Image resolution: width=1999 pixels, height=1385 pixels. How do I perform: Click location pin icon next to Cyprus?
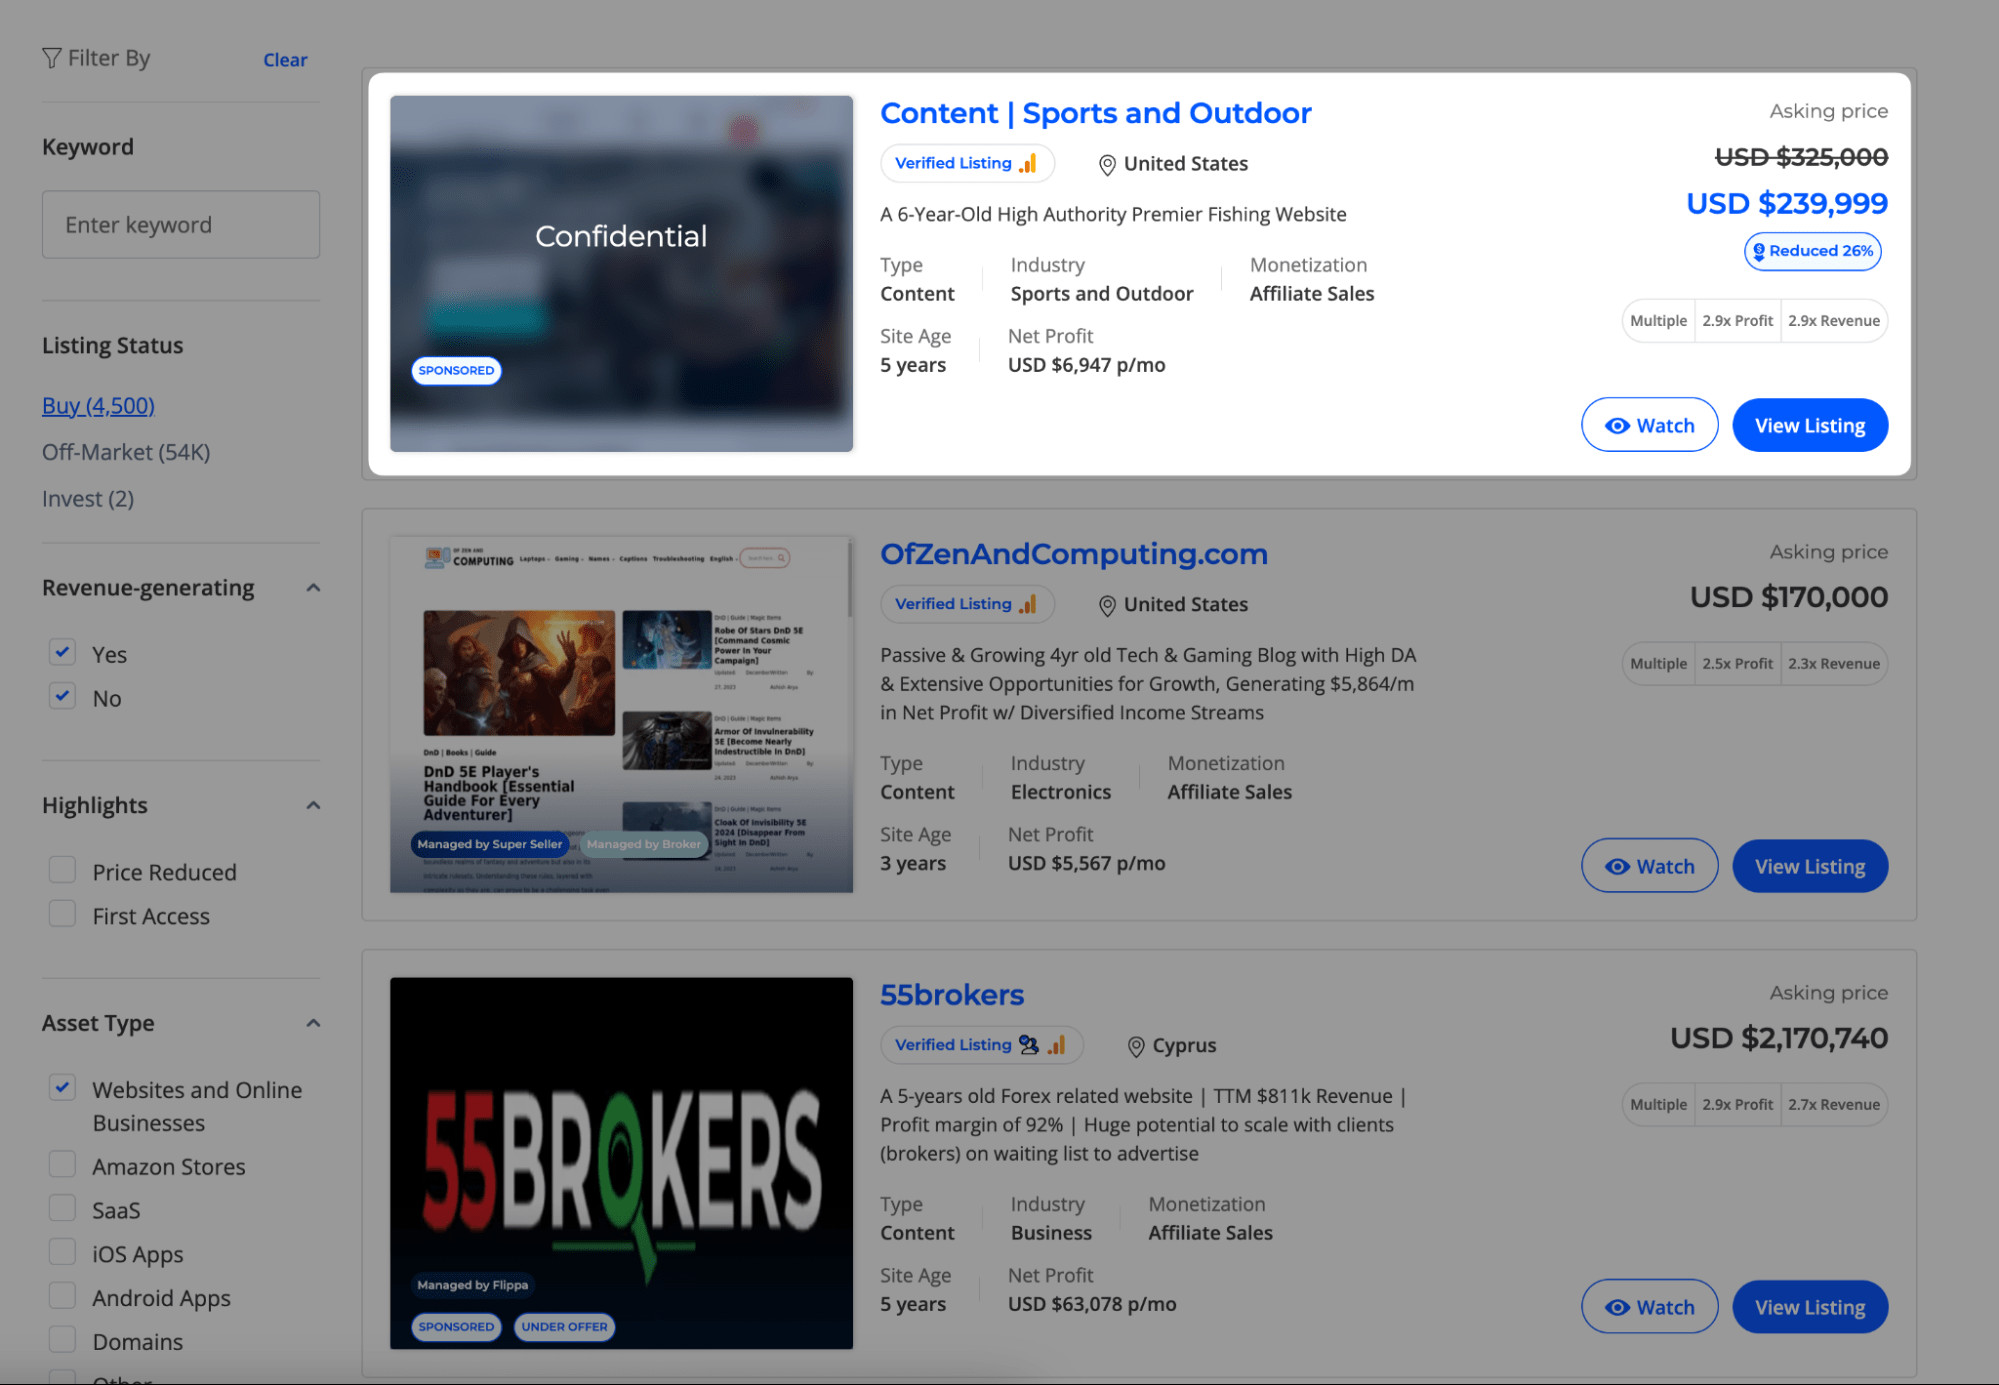(1136, 1046)
